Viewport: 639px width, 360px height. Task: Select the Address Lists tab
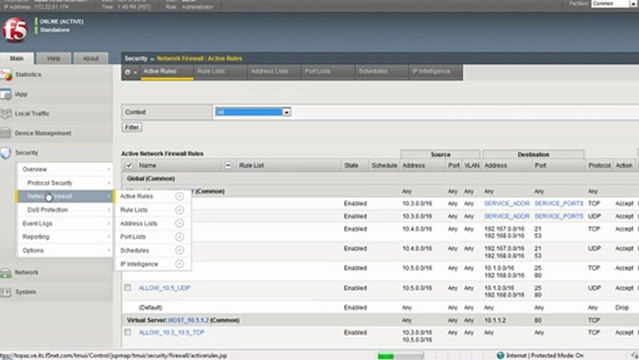click(x=274, y=71)
